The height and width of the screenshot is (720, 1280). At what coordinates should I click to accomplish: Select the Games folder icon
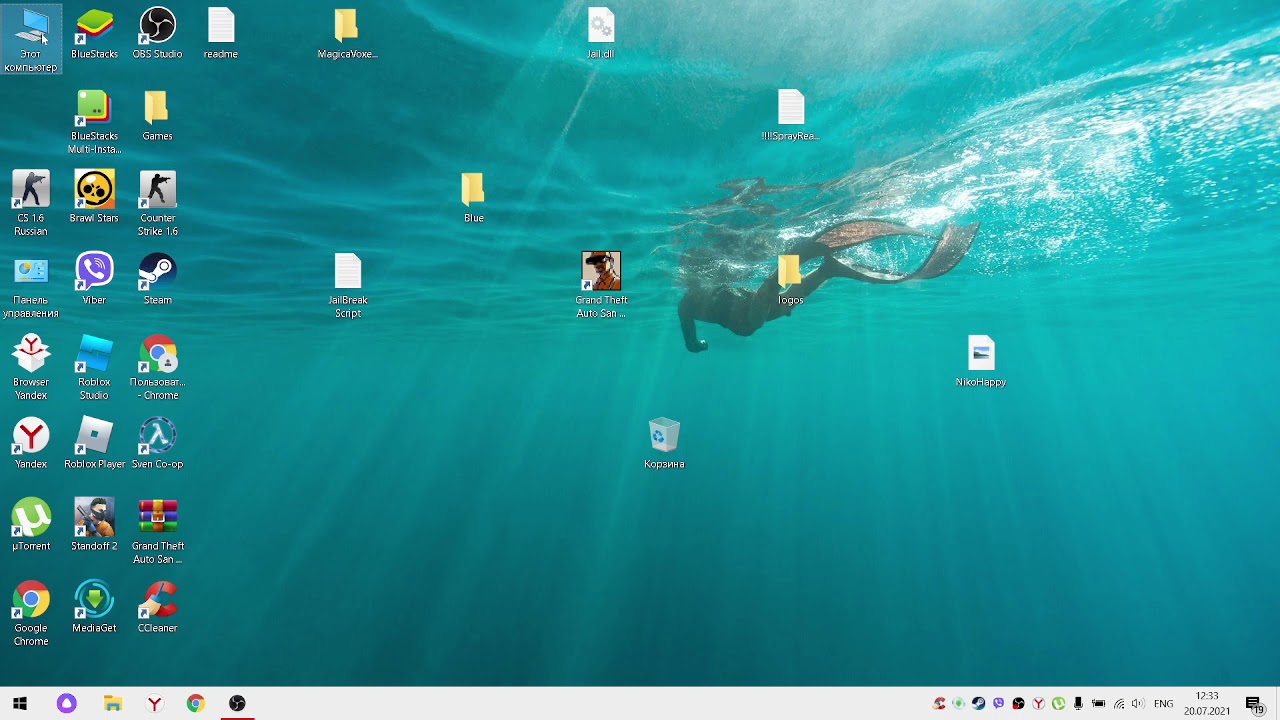coord(157,116)
